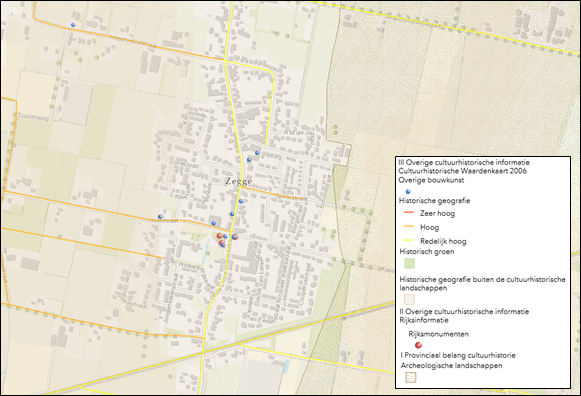
Task: Click the red 'Zeer hoog' line symbol
Action: [x=409, y=212]
